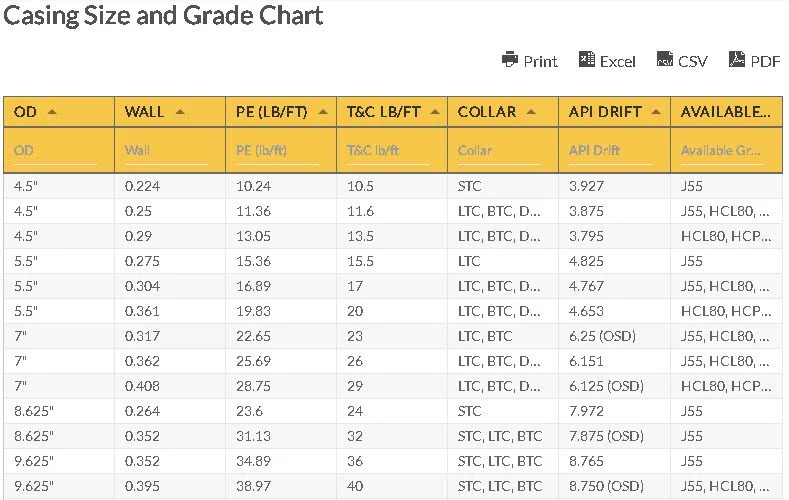Click the PE (lb/ft) filter box
This screenshot has height=500, width=789.
pos(277,151)
